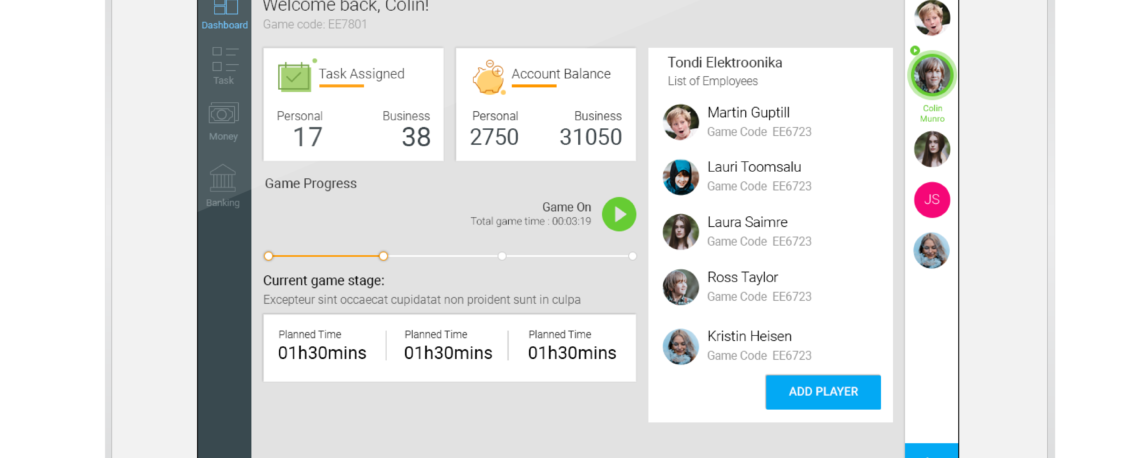Click the Personal tasks count 17
Viewport: 1140px width, 458px height.
point(307,137)
